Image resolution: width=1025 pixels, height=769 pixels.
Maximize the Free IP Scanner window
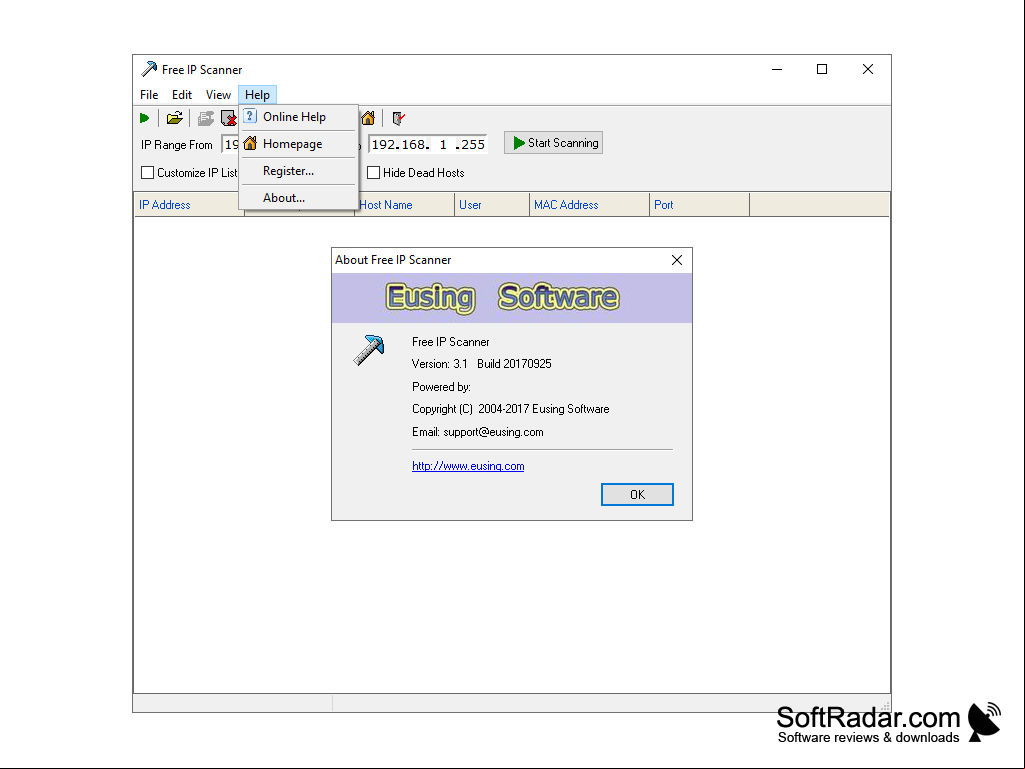(822, 69)
